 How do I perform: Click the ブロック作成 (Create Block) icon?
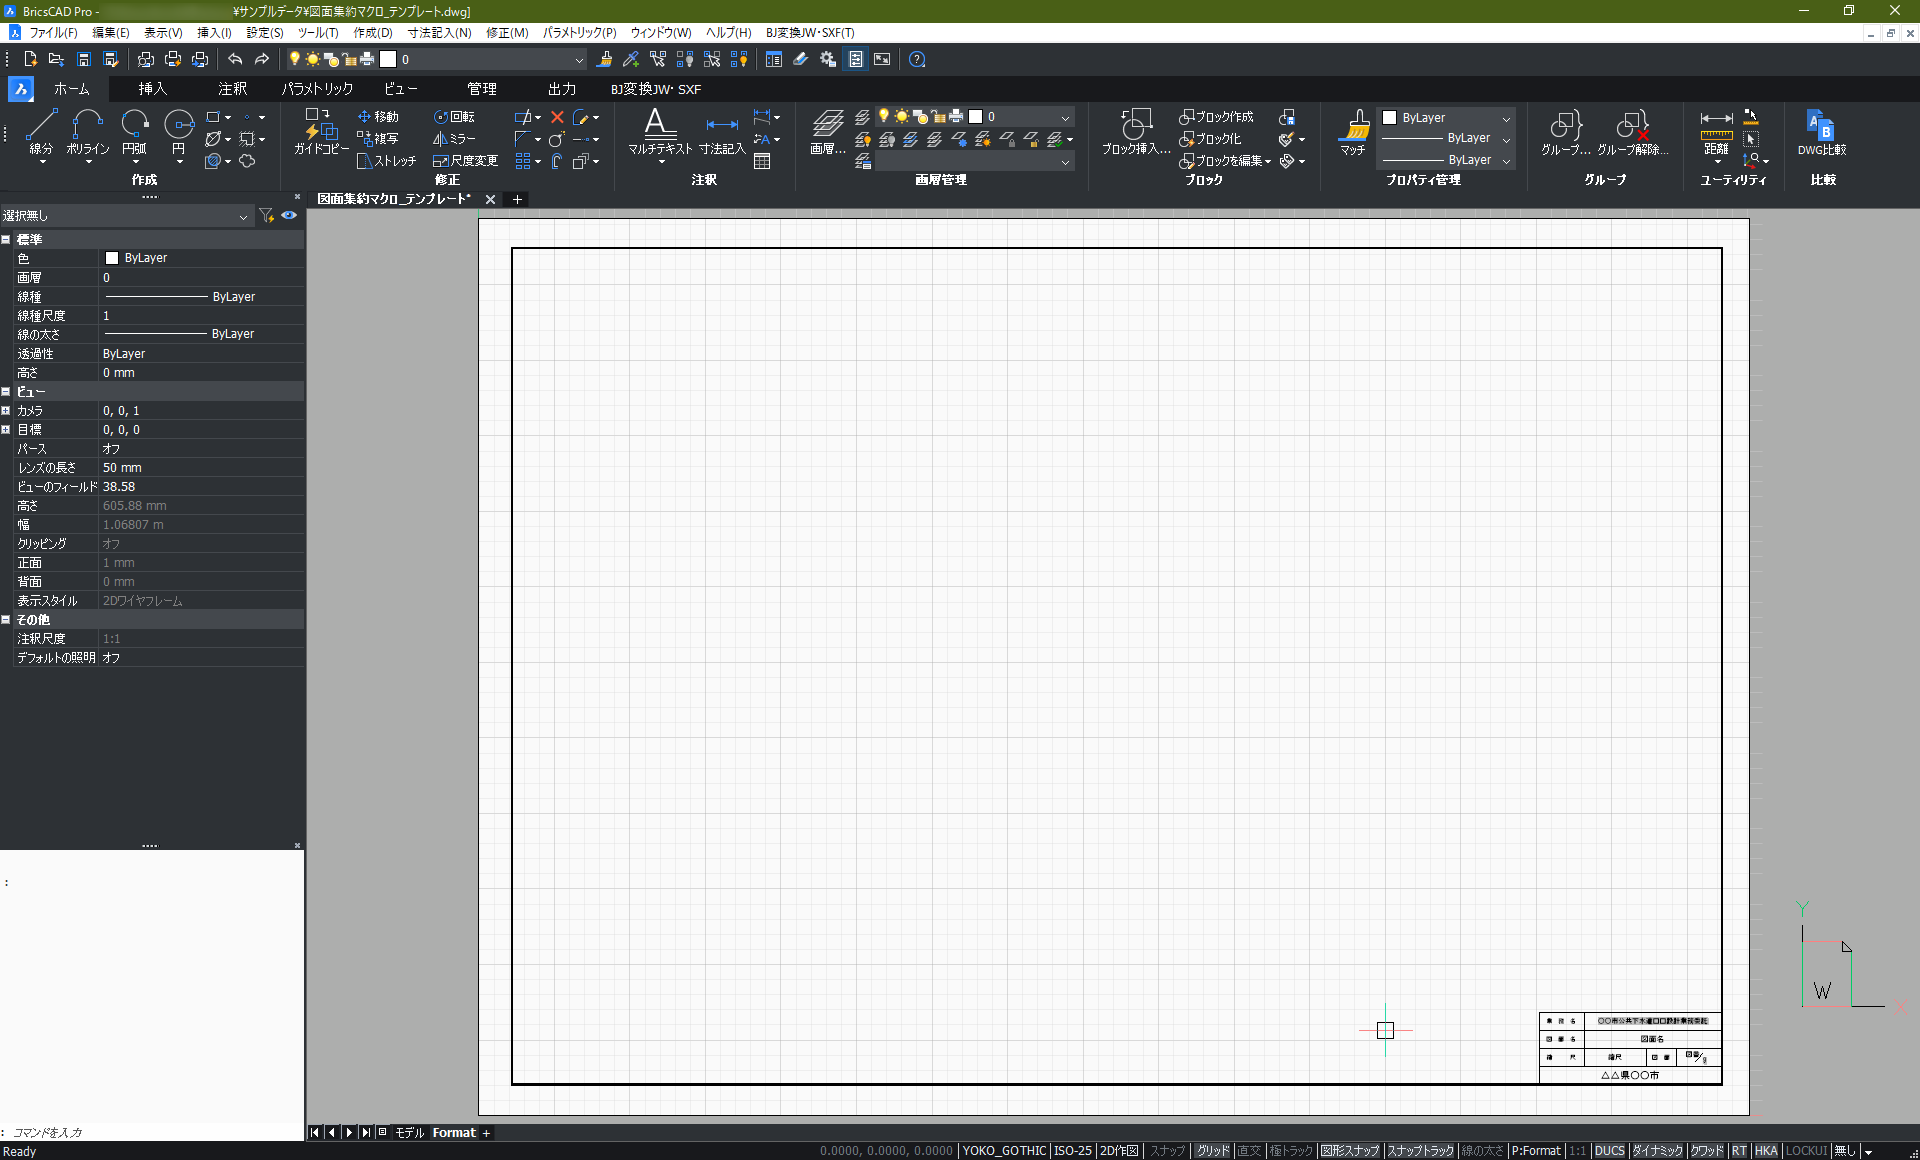click(x=1216, y=117)
